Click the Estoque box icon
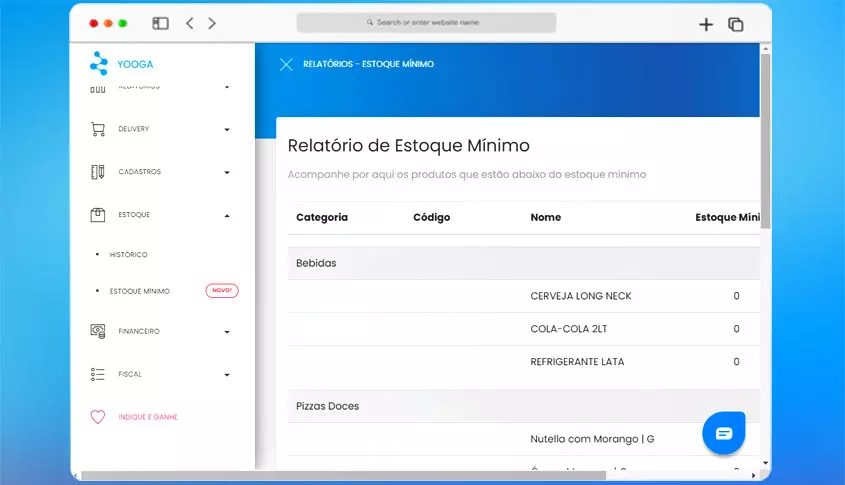Image resolution: width=845 pixels, height=485 pixels. pos(98,215)
